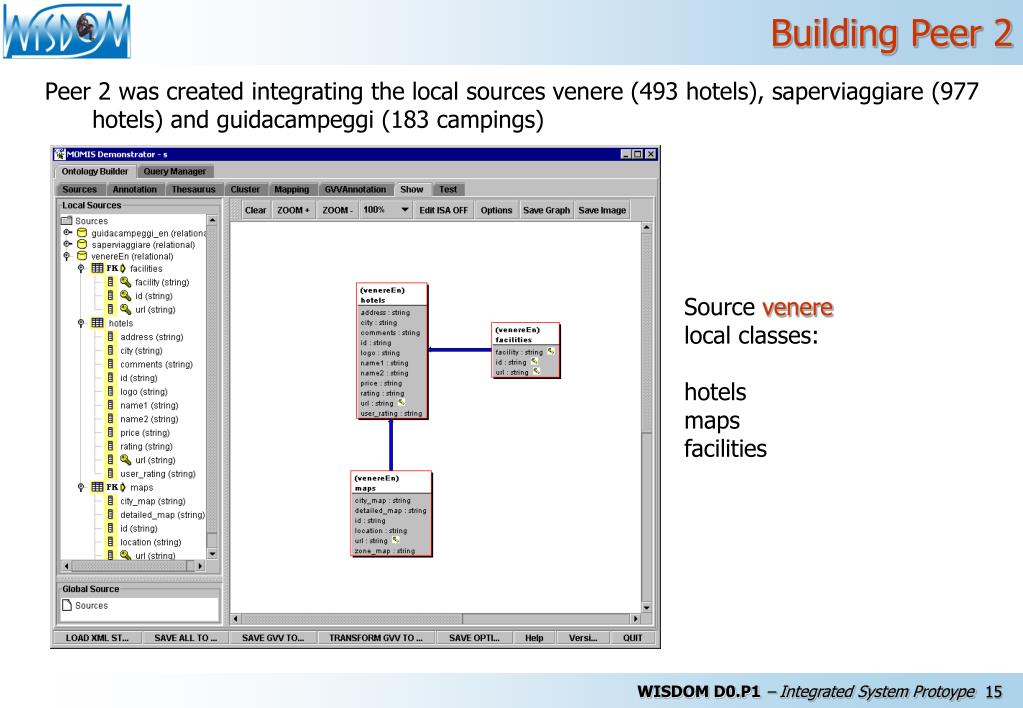Click graph horizontal scrollbar right arrow
This screenshot has height=708, width=1023.
tap(635, 618)
